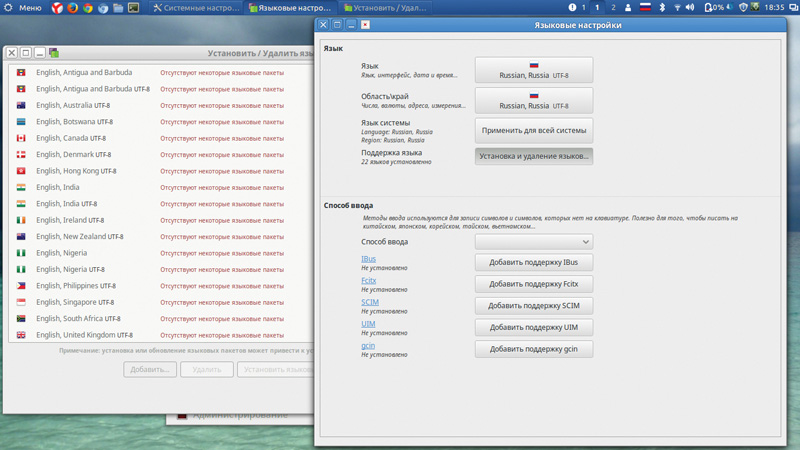Open the Область/край region selector button
This screenshot has width=800, height=450.
point(534,100)
